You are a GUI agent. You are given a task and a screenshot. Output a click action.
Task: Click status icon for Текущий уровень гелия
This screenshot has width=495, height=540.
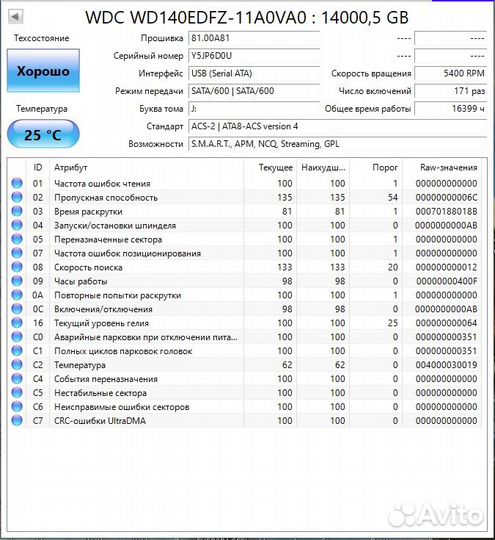[17, 322]
